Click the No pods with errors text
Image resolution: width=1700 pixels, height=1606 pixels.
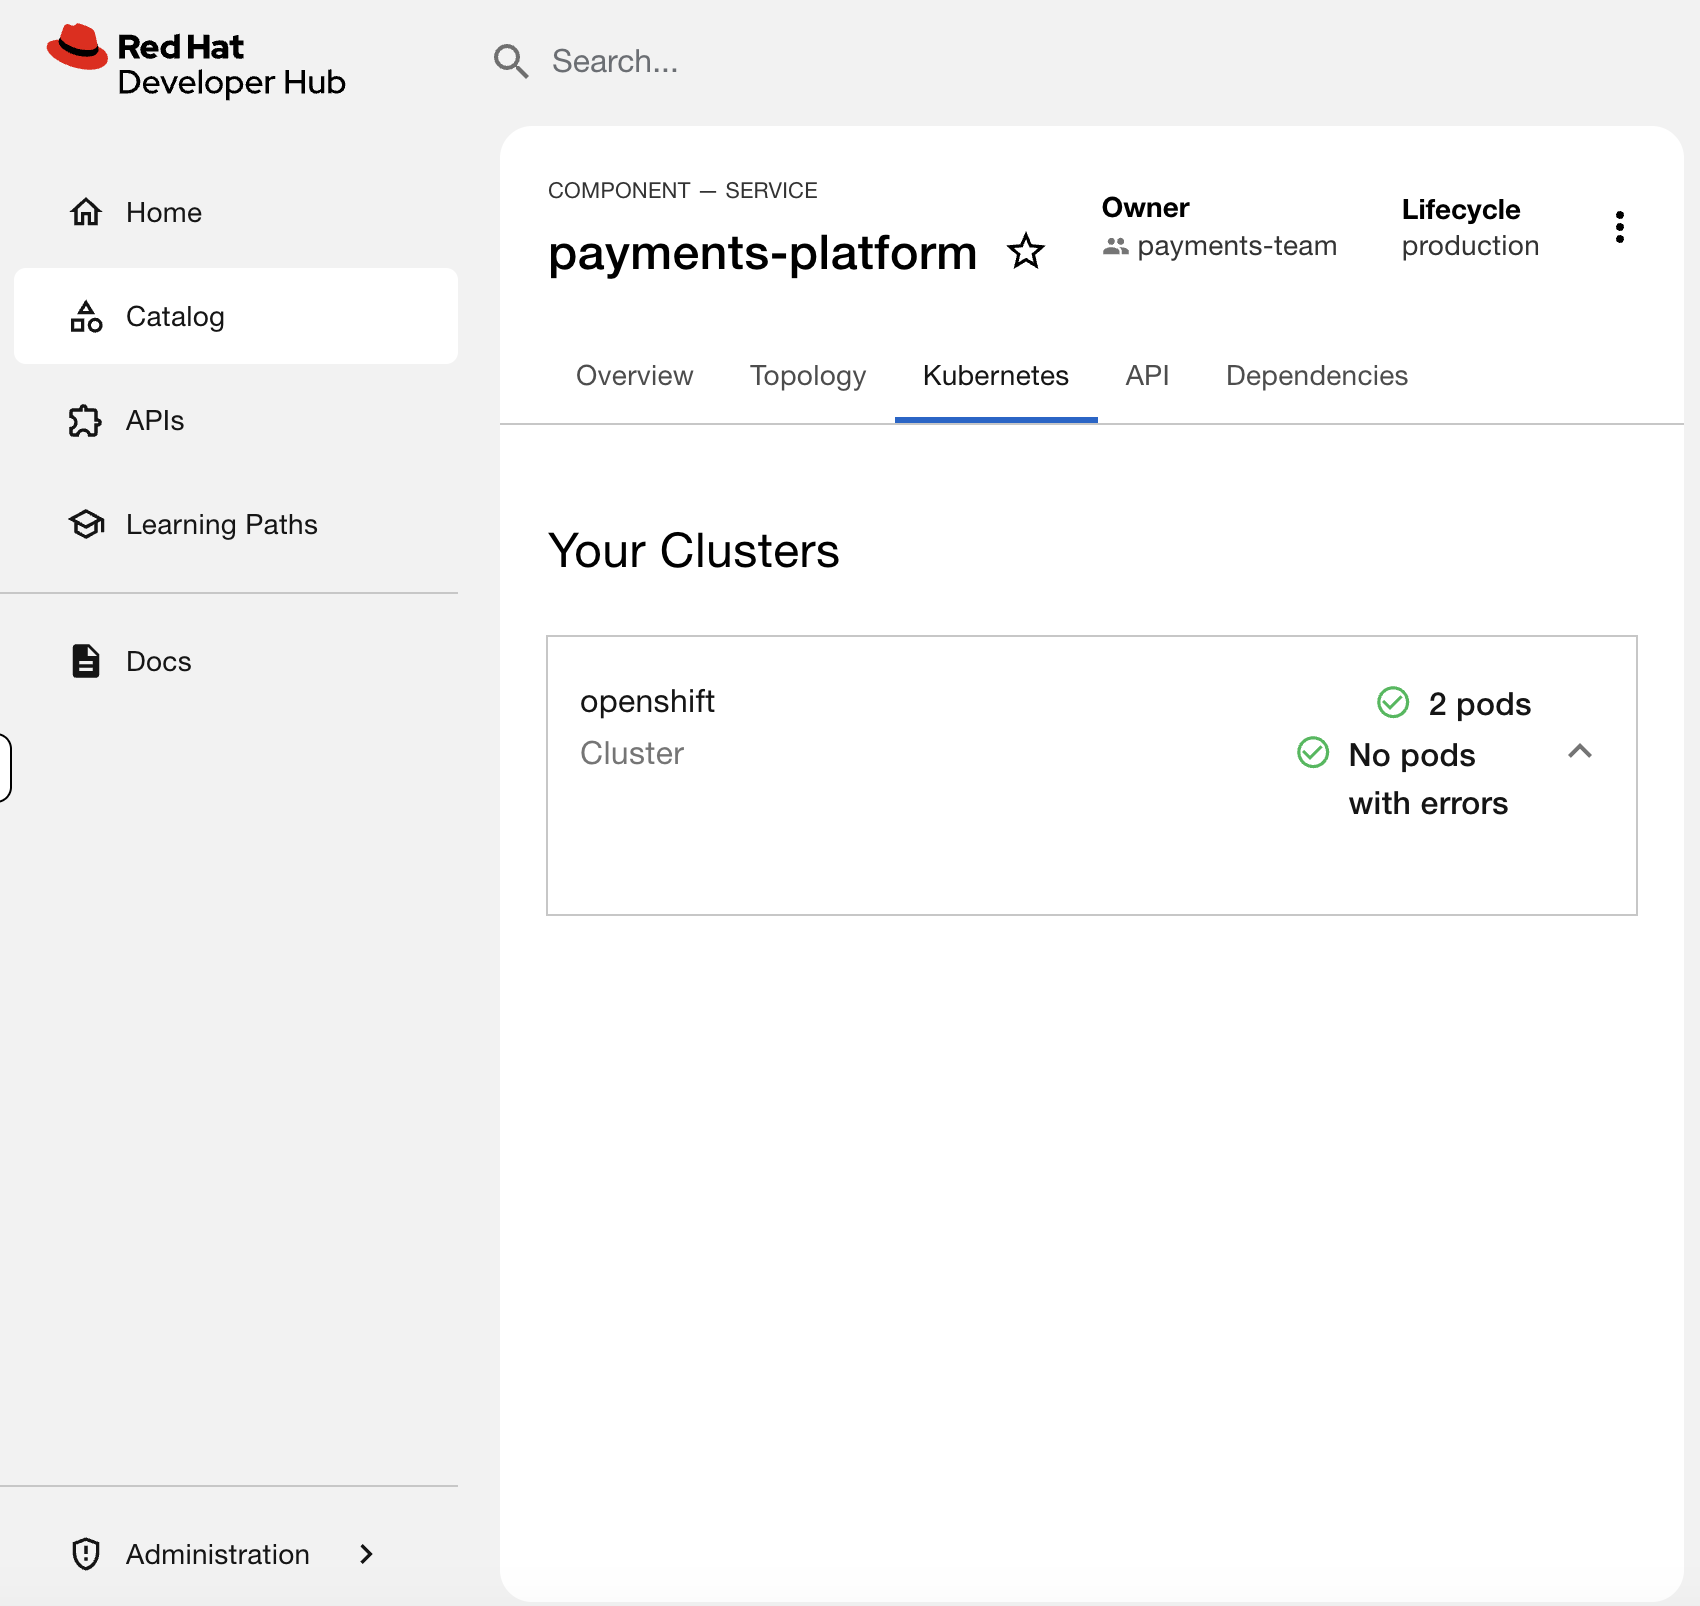coord(1429,779)
